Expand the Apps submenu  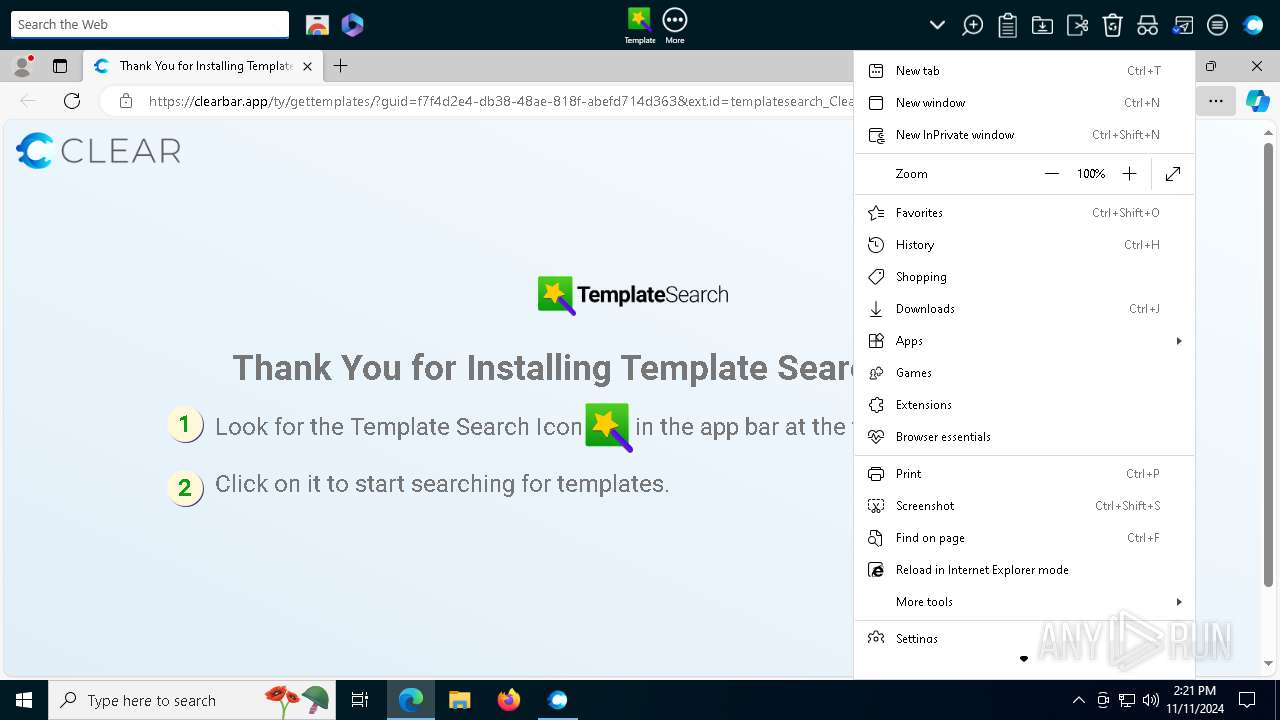click(x=1024, y=341)
